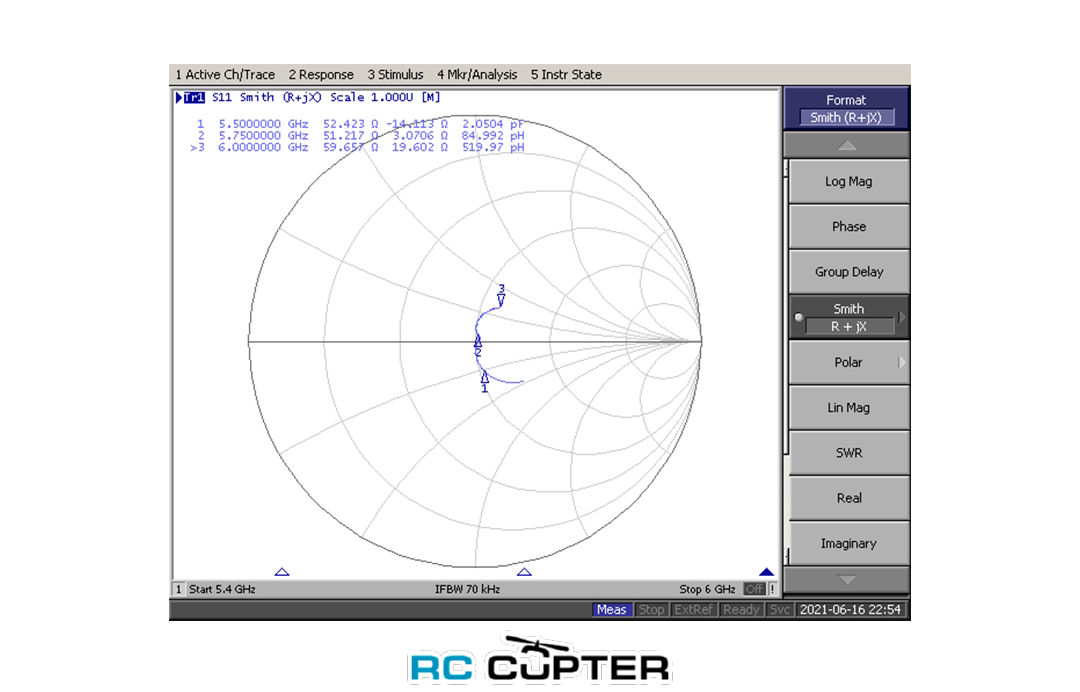Open the Polar format submenu
The image size is (1080, 692).
pyautogui.click(x=849, y=362)
